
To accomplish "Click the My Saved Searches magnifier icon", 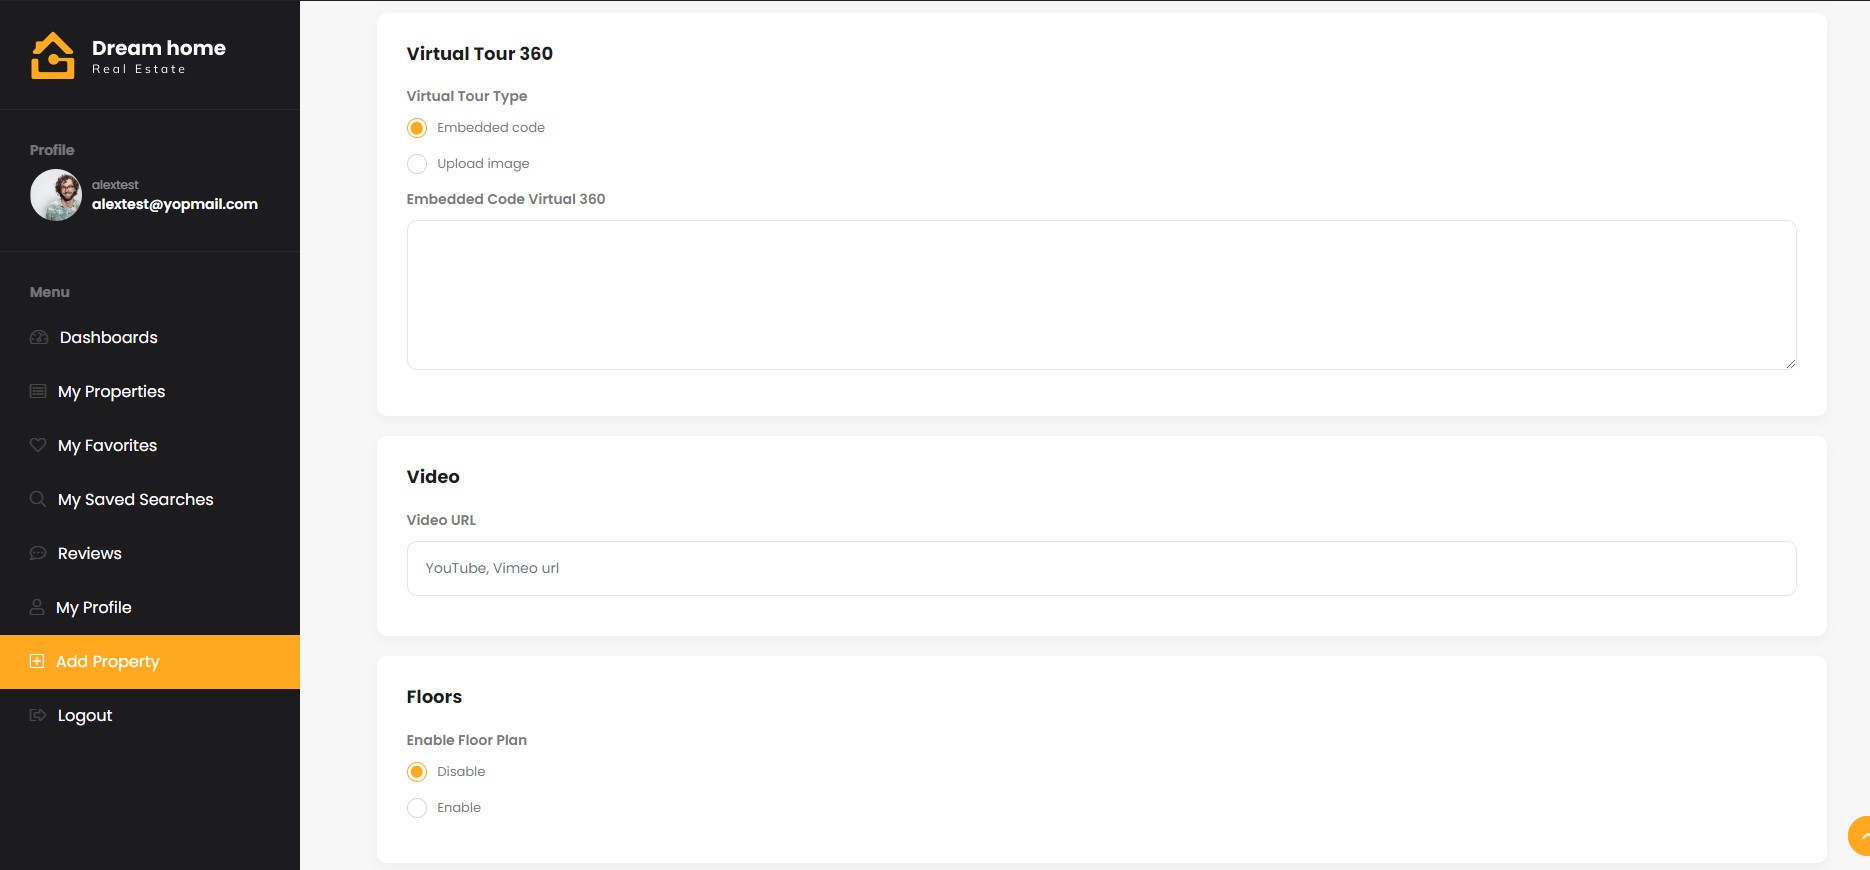I will tap(38, 499).
